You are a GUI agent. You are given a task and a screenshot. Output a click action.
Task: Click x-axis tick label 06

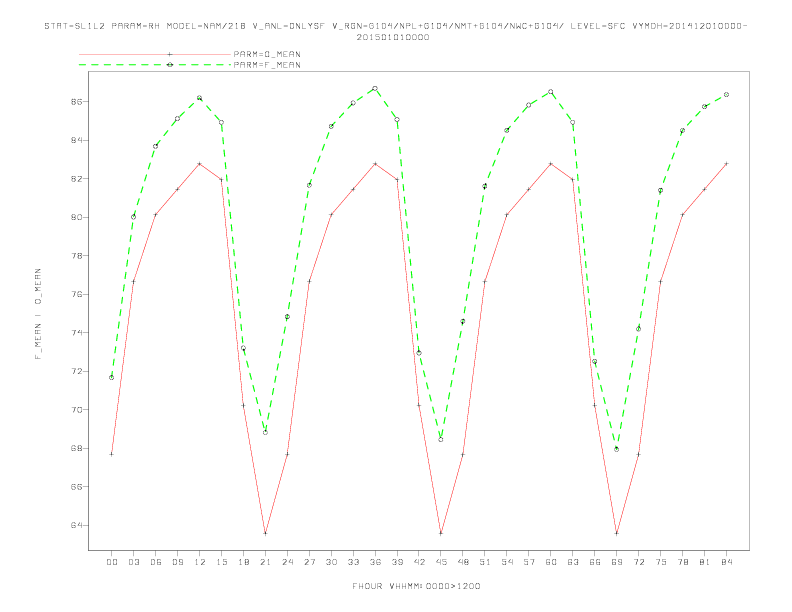pyautogui.click(x=156, y=562)
